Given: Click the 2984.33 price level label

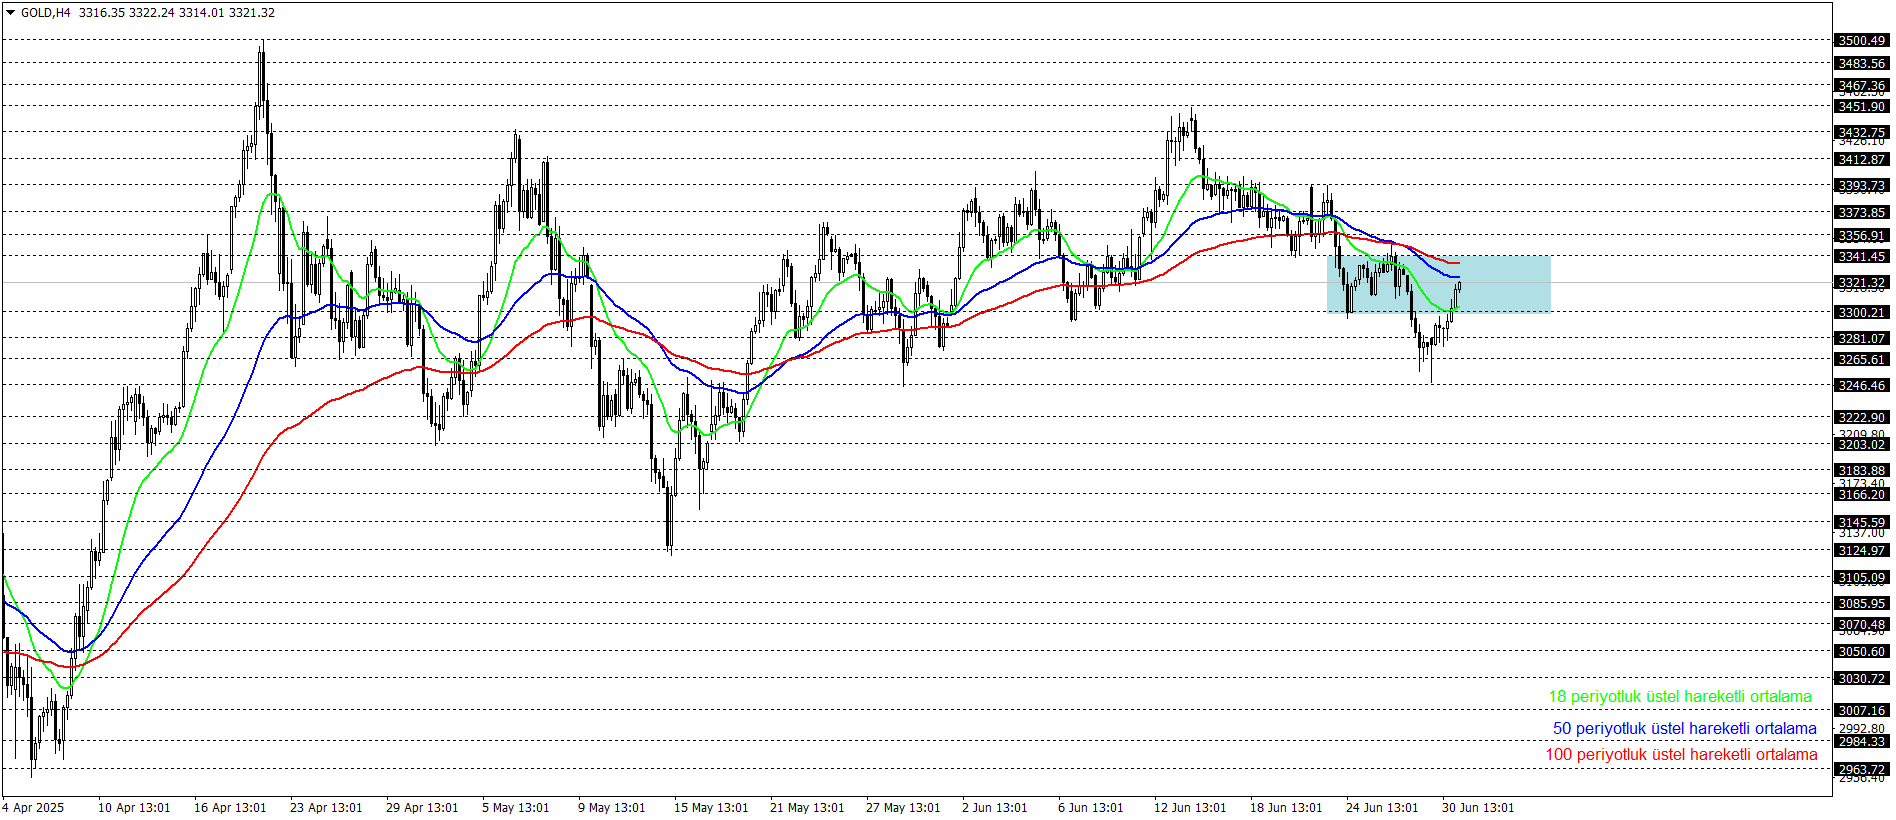Looking at the screenshot, I should [1862, 742].
